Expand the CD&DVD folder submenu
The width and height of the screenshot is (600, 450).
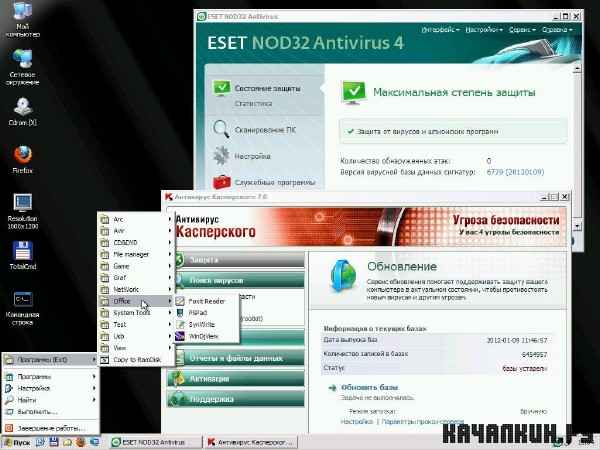136,243
